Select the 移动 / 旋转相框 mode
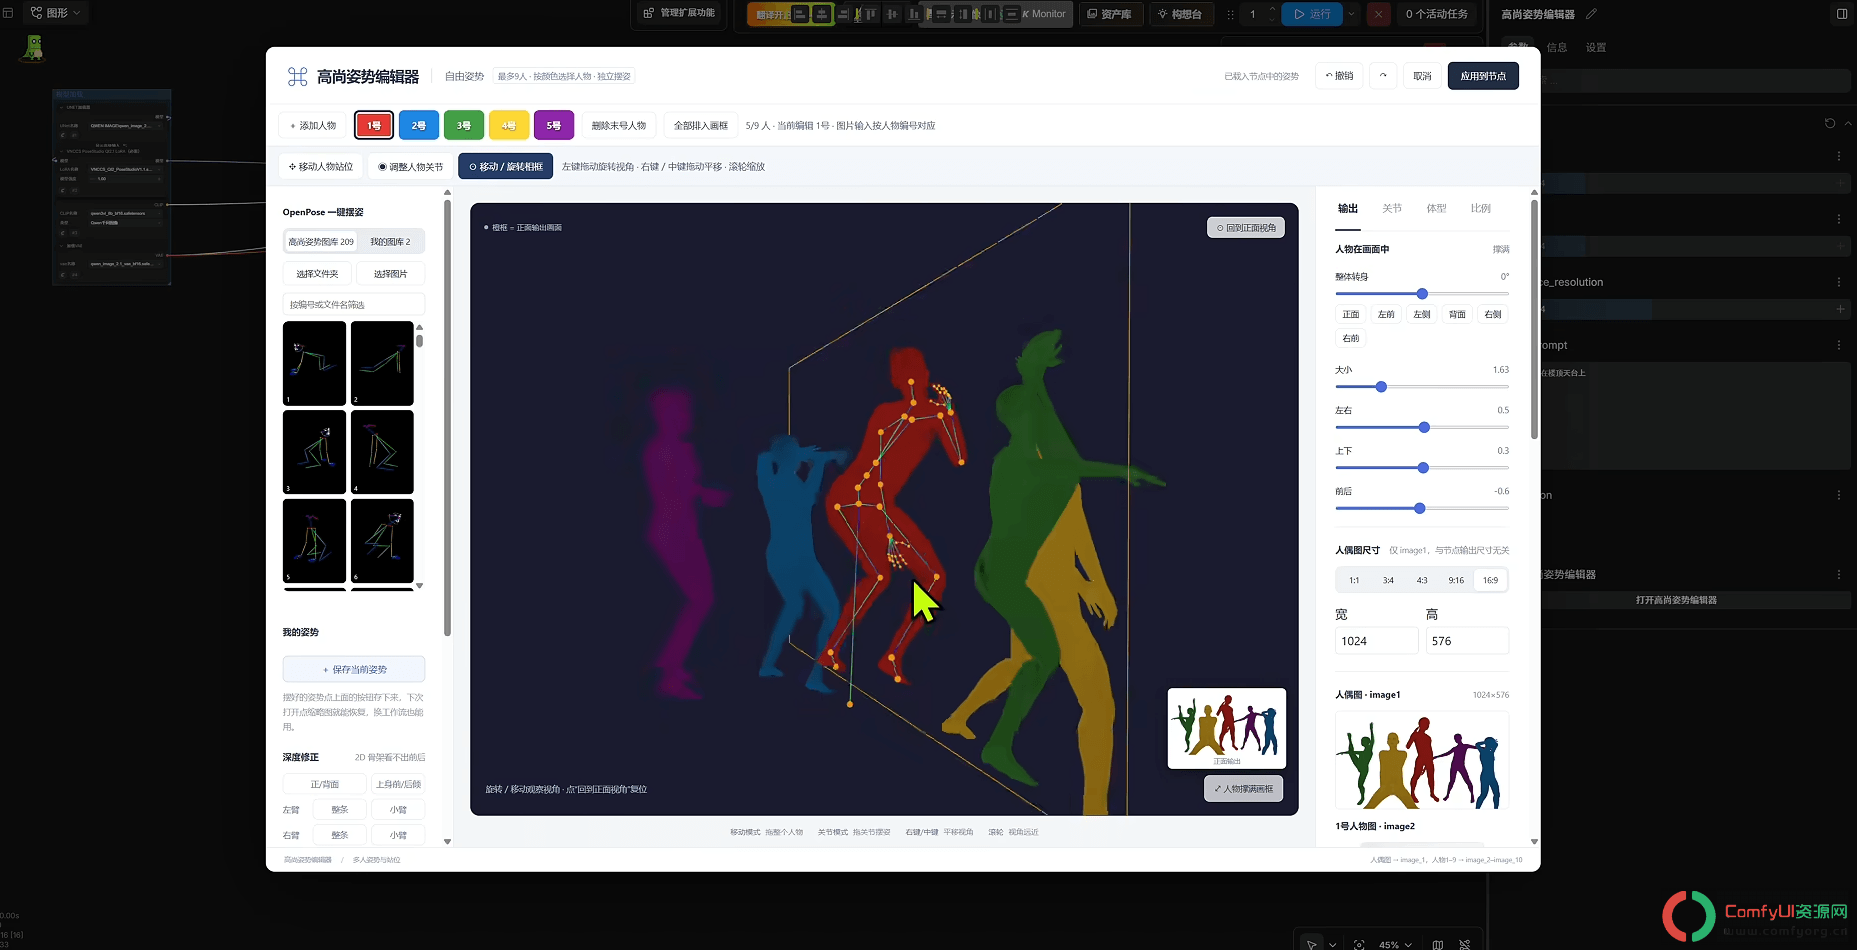1857x950 pixels. click(x=505, y=167)
